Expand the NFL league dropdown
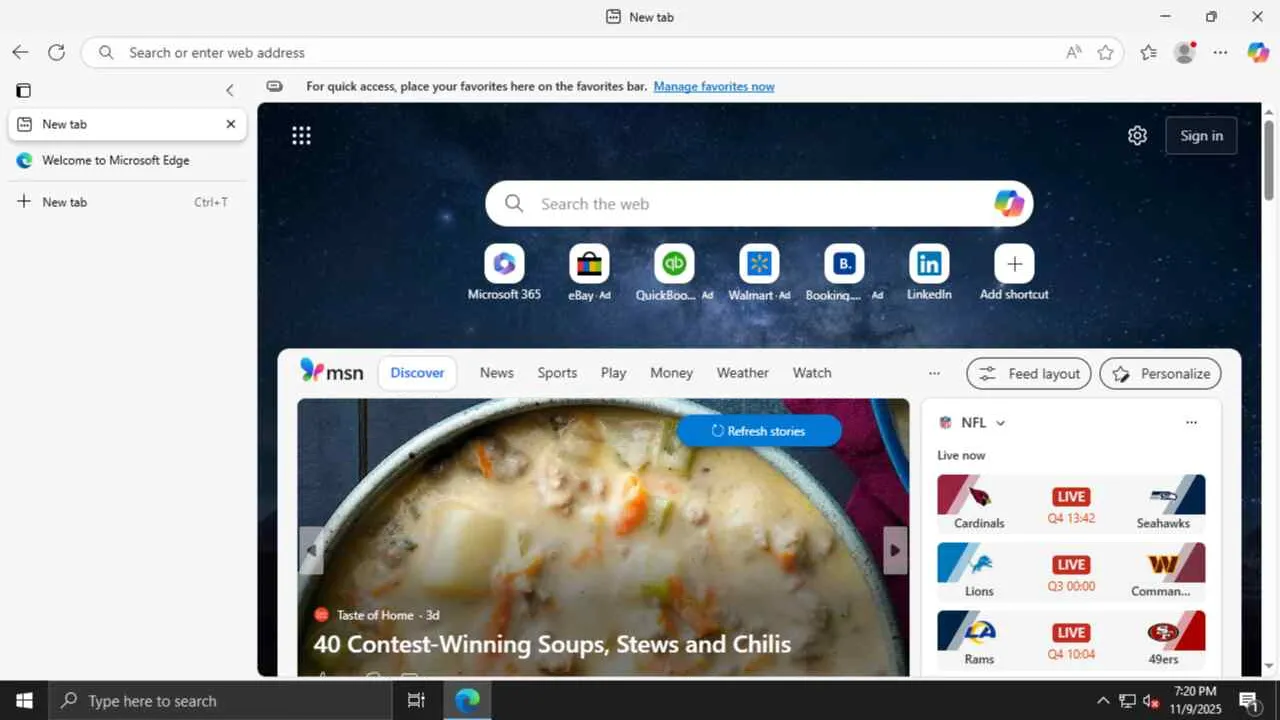The height and width of the screenshot is (720, 1280). (1000, 423)
